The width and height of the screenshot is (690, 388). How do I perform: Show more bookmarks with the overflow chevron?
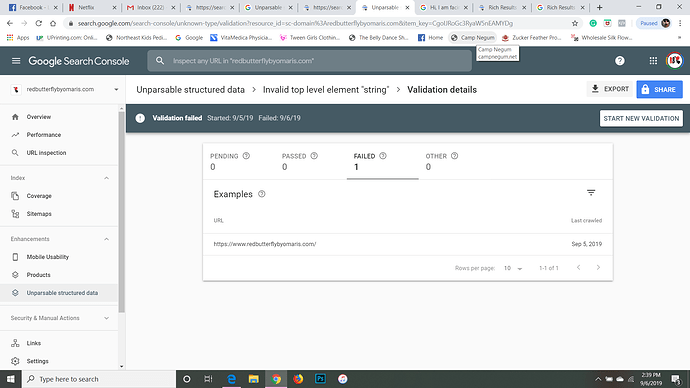pyautogui.click(x=679, y=38)
